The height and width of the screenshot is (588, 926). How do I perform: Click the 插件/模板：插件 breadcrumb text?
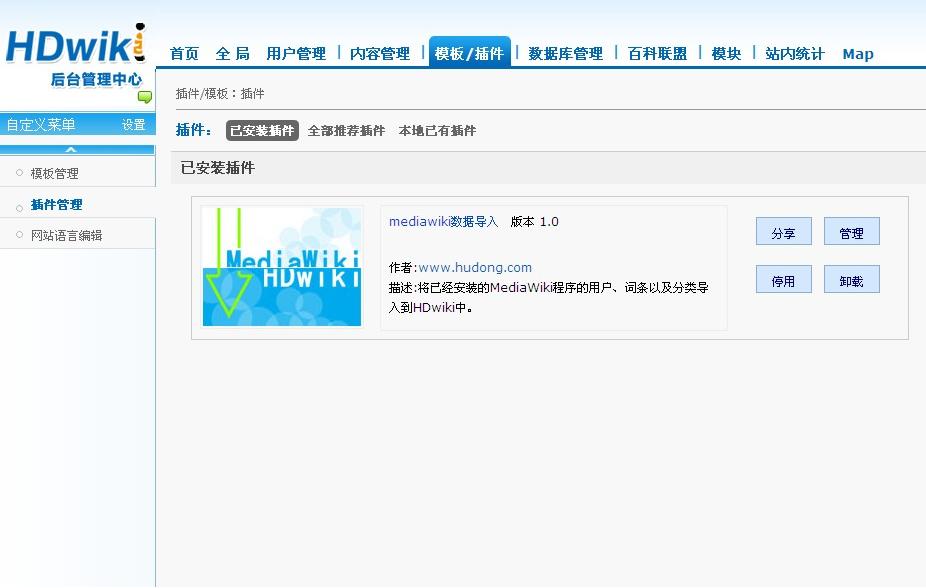(x=220, y=93)
